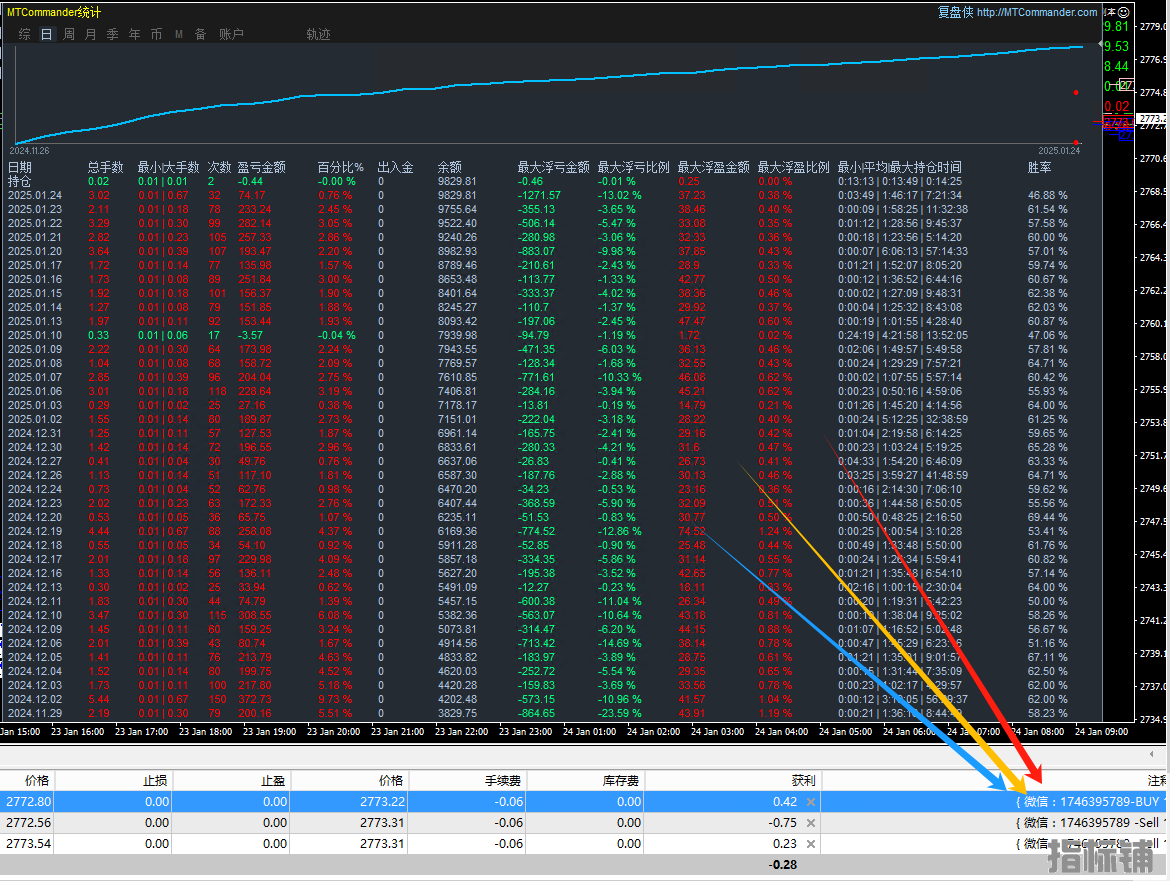The height and width of the screenshot is (881, 1170).
Task: Click the smiley face icon at top right
Action: point(1124,12)
